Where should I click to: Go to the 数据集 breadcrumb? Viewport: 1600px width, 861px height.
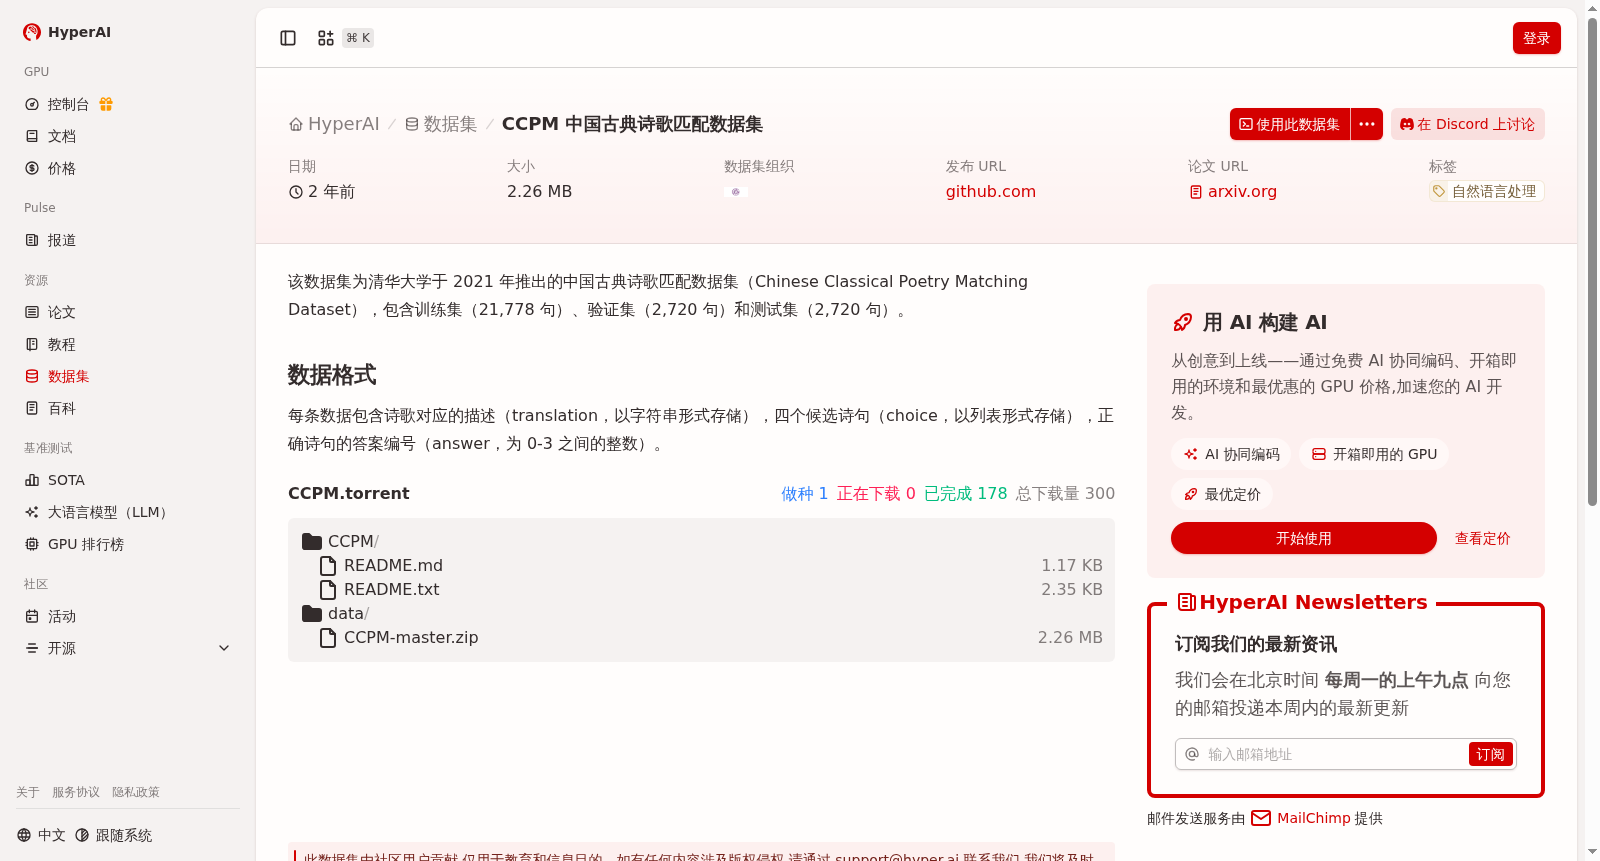pos(441,124)
